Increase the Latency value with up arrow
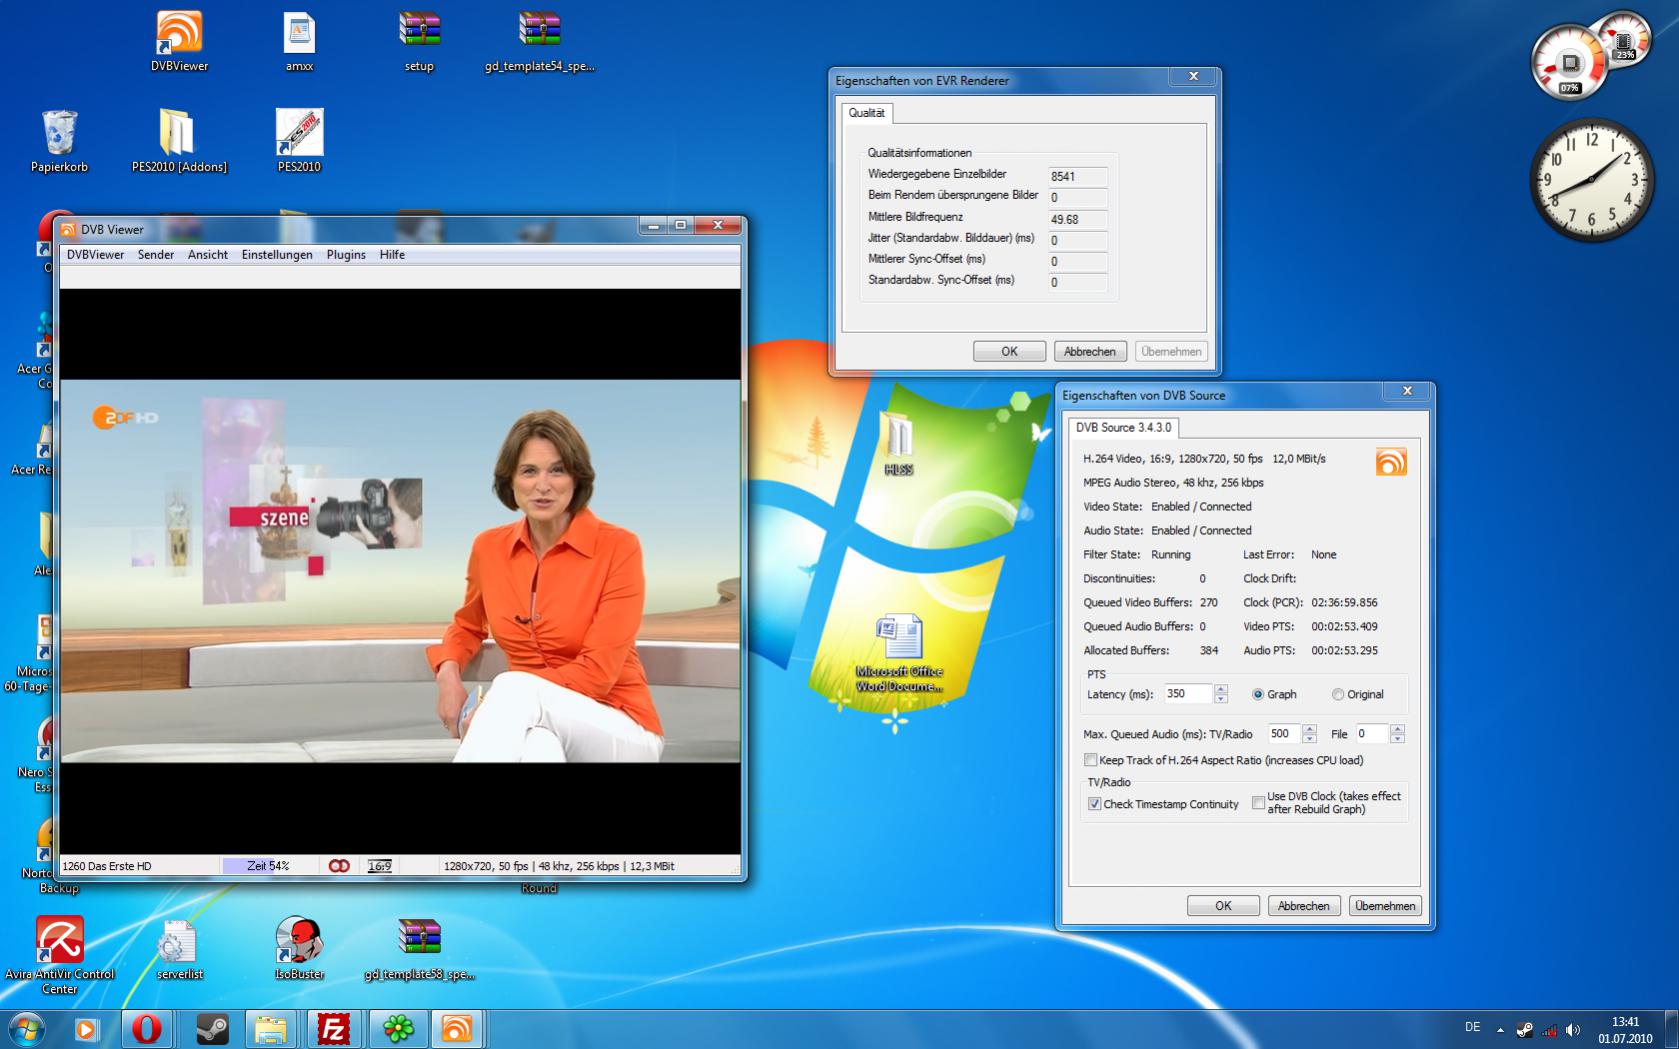 click(x=1220, y=689)
